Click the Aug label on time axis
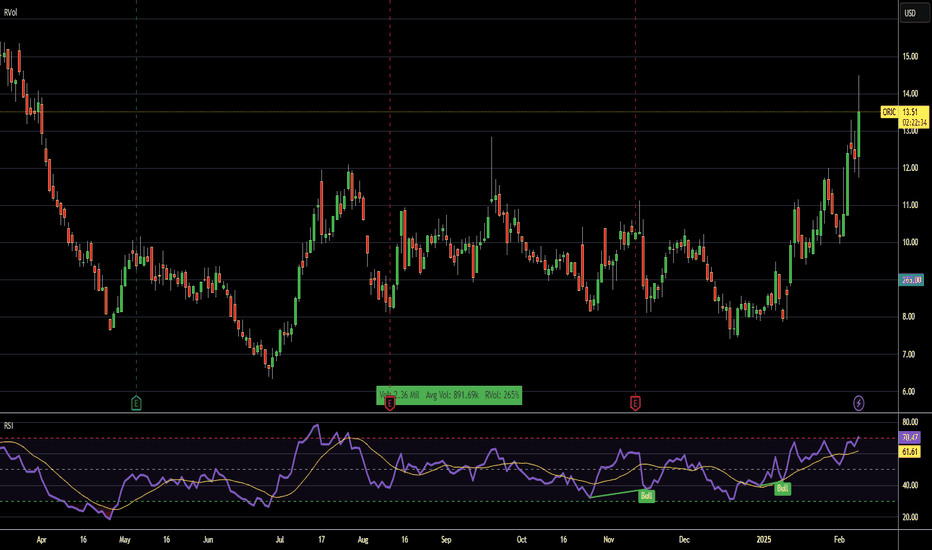The width and height of the screenshot is (932, 550). click(x=363, y=540)
